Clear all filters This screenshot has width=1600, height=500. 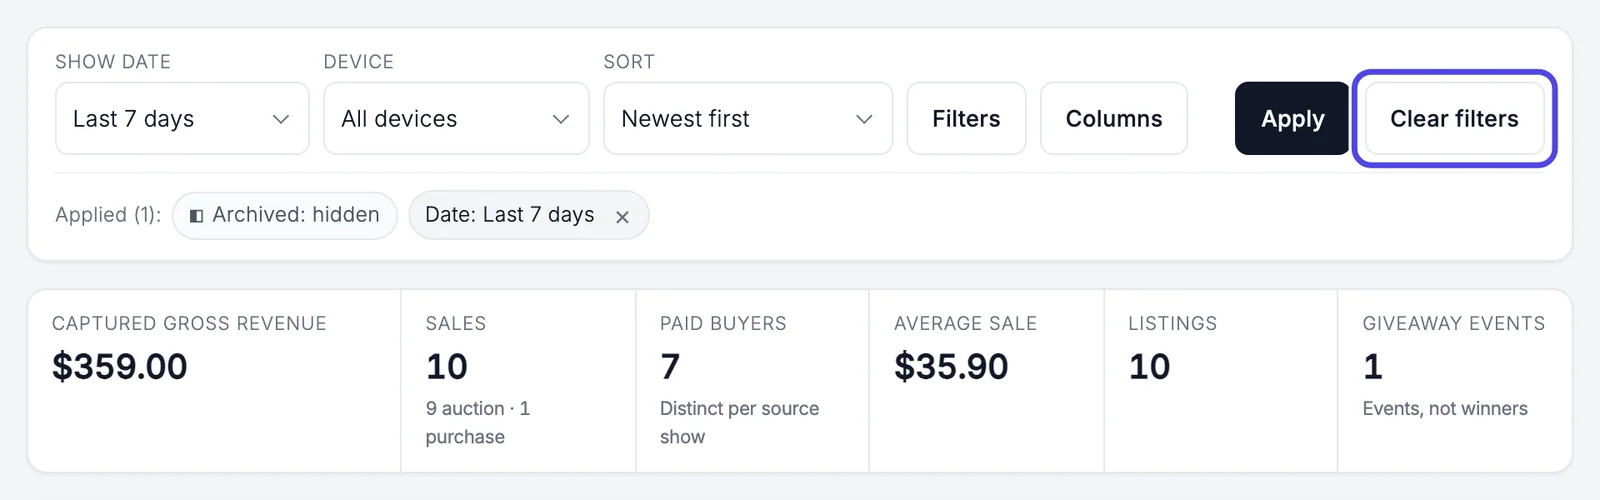(1454, 118)
